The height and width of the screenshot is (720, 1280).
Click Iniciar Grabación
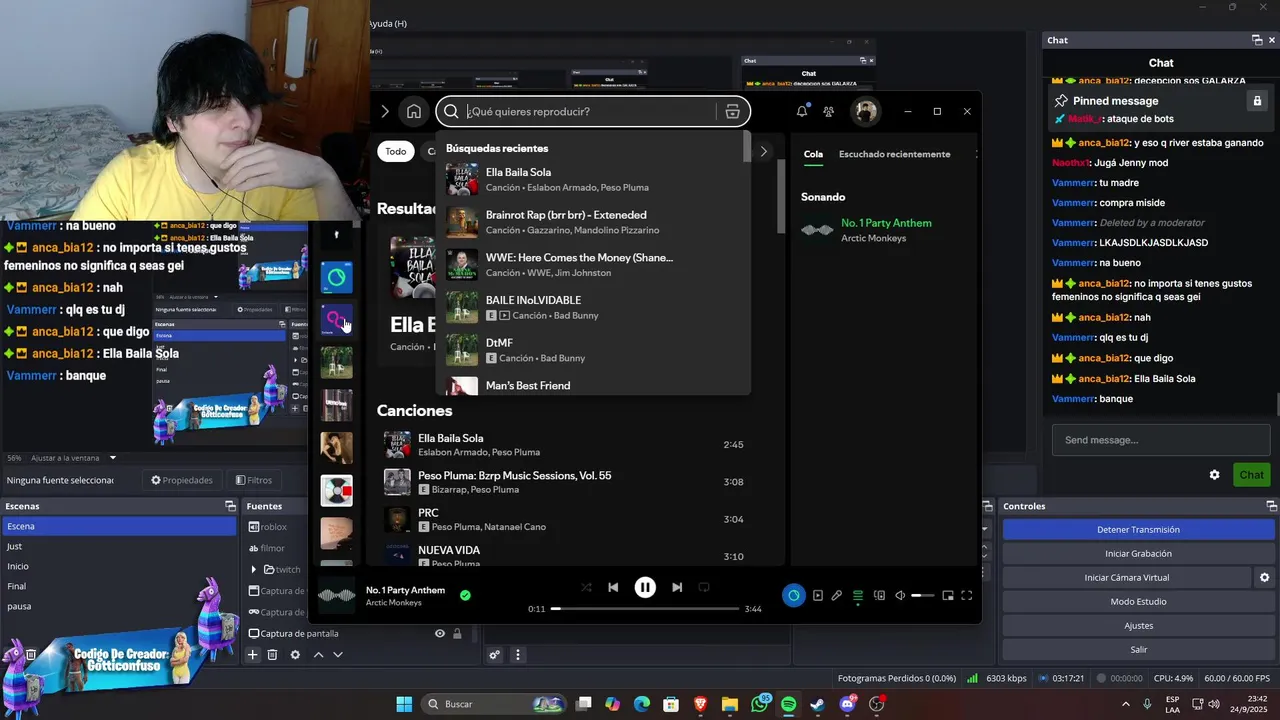[1138, 554]
